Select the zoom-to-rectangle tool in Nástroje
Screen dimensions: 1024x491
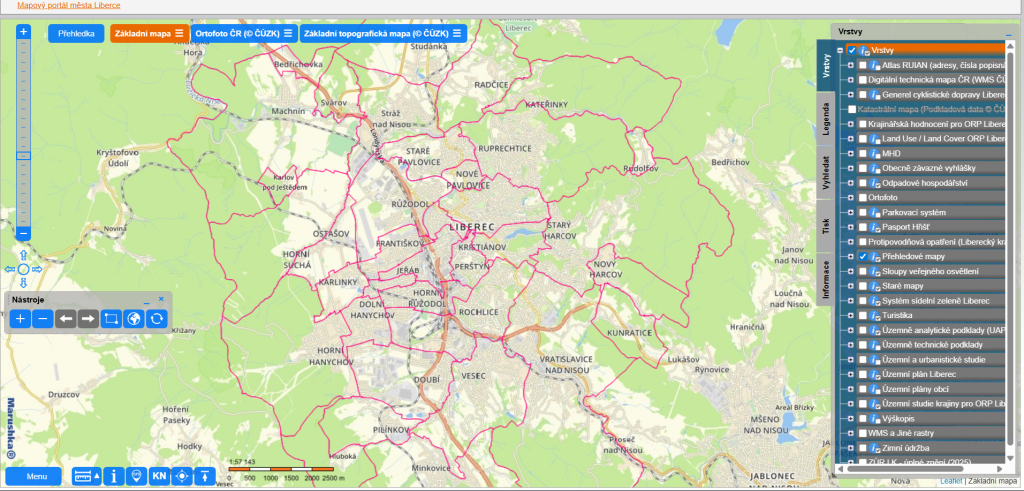(x=110, y=319)
